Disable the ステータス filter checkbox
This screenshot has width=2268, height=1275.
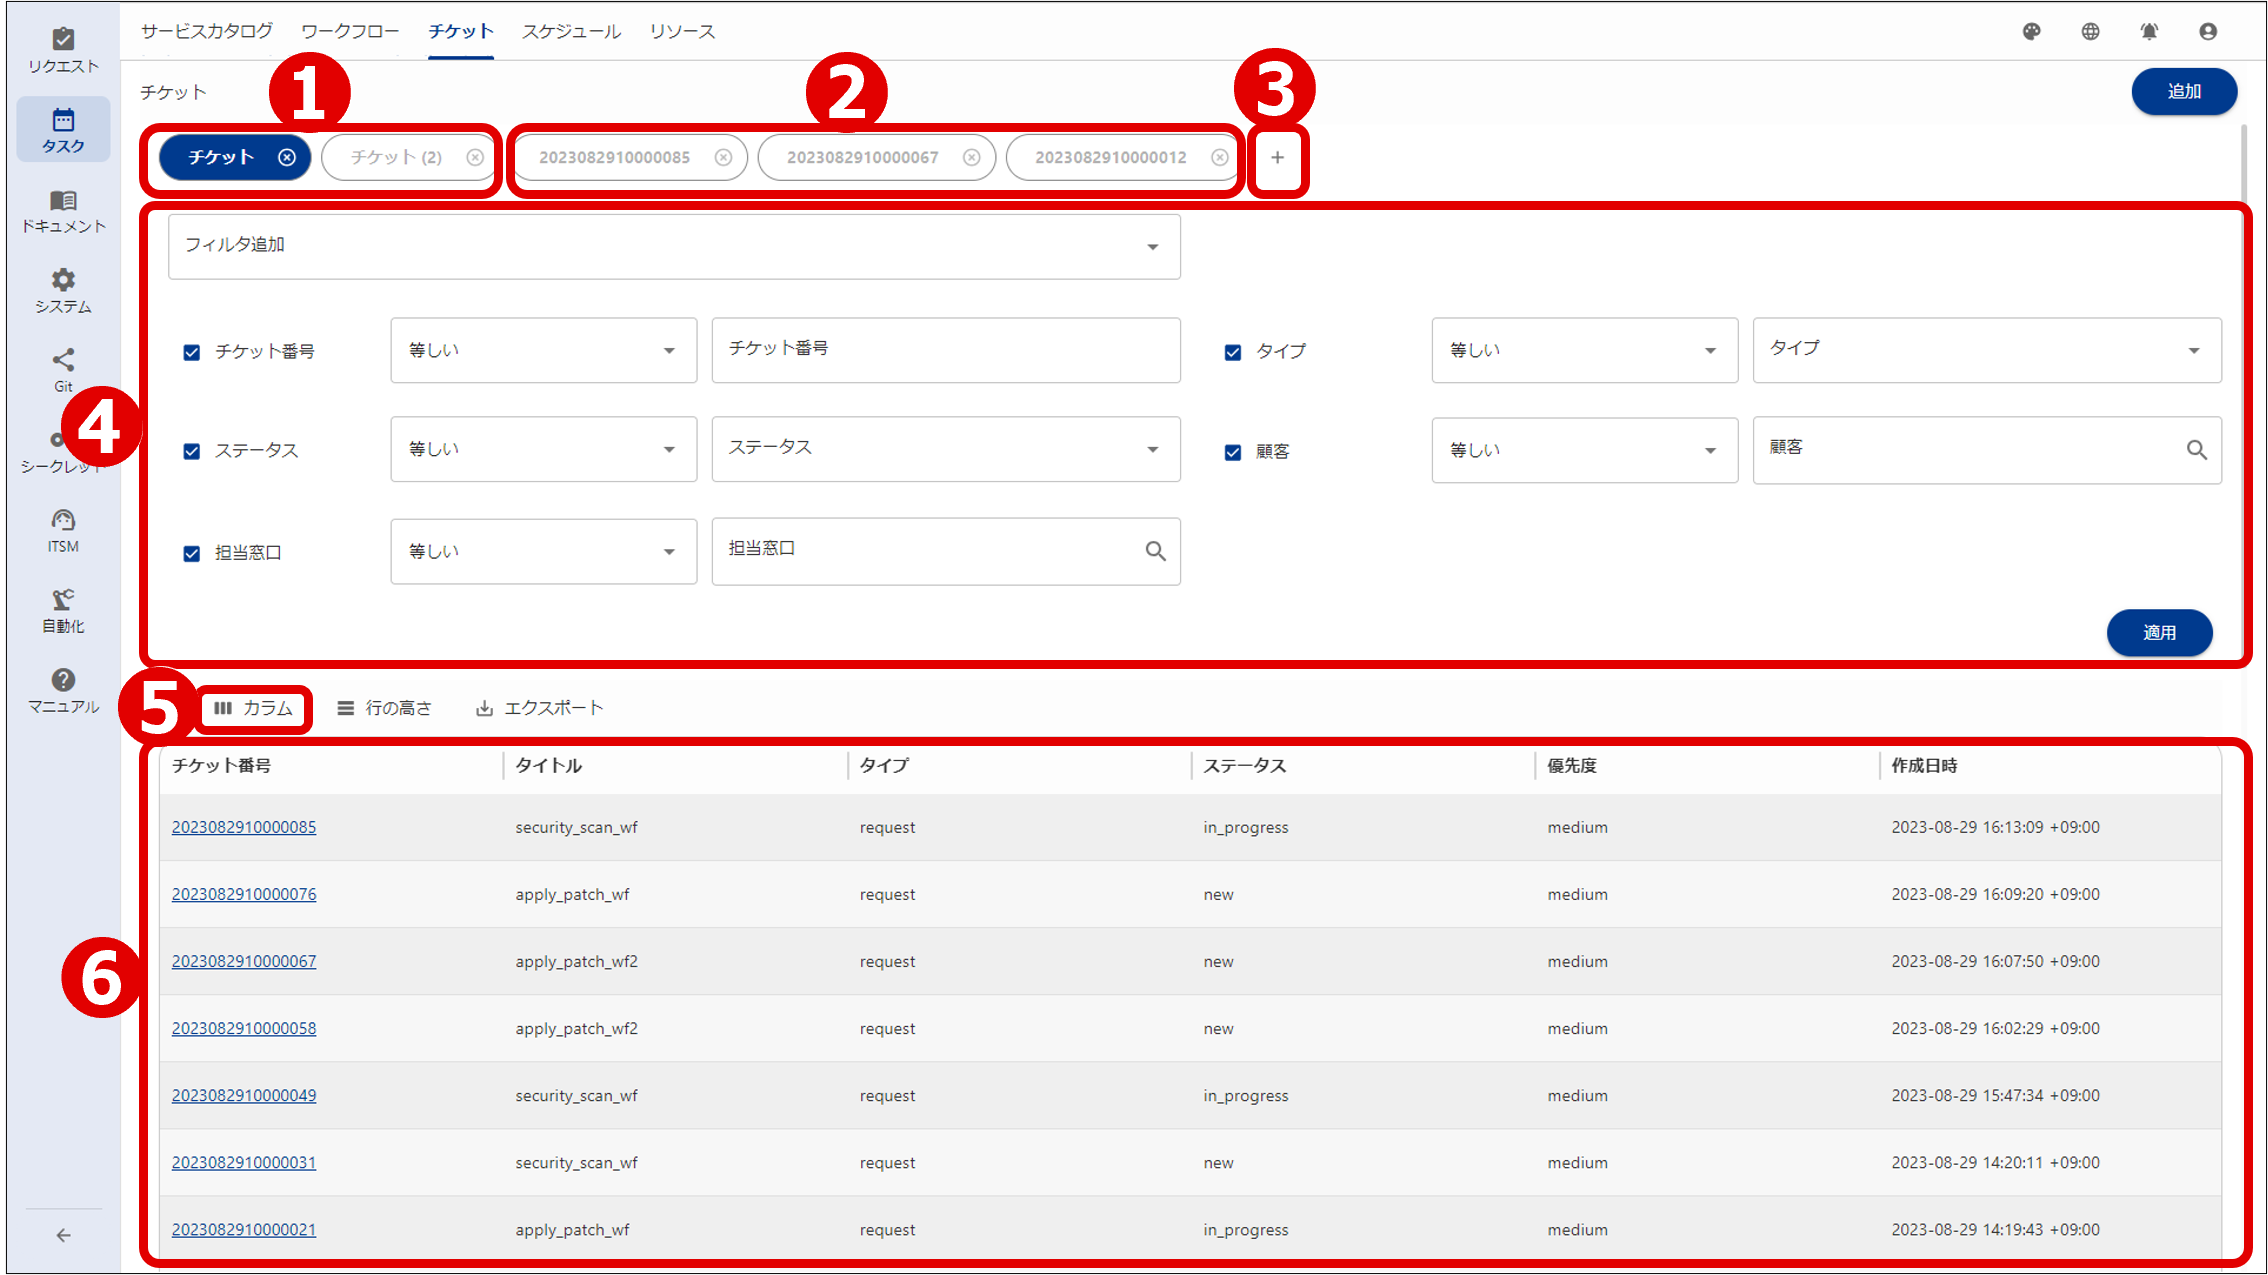[x=191, y=451]
